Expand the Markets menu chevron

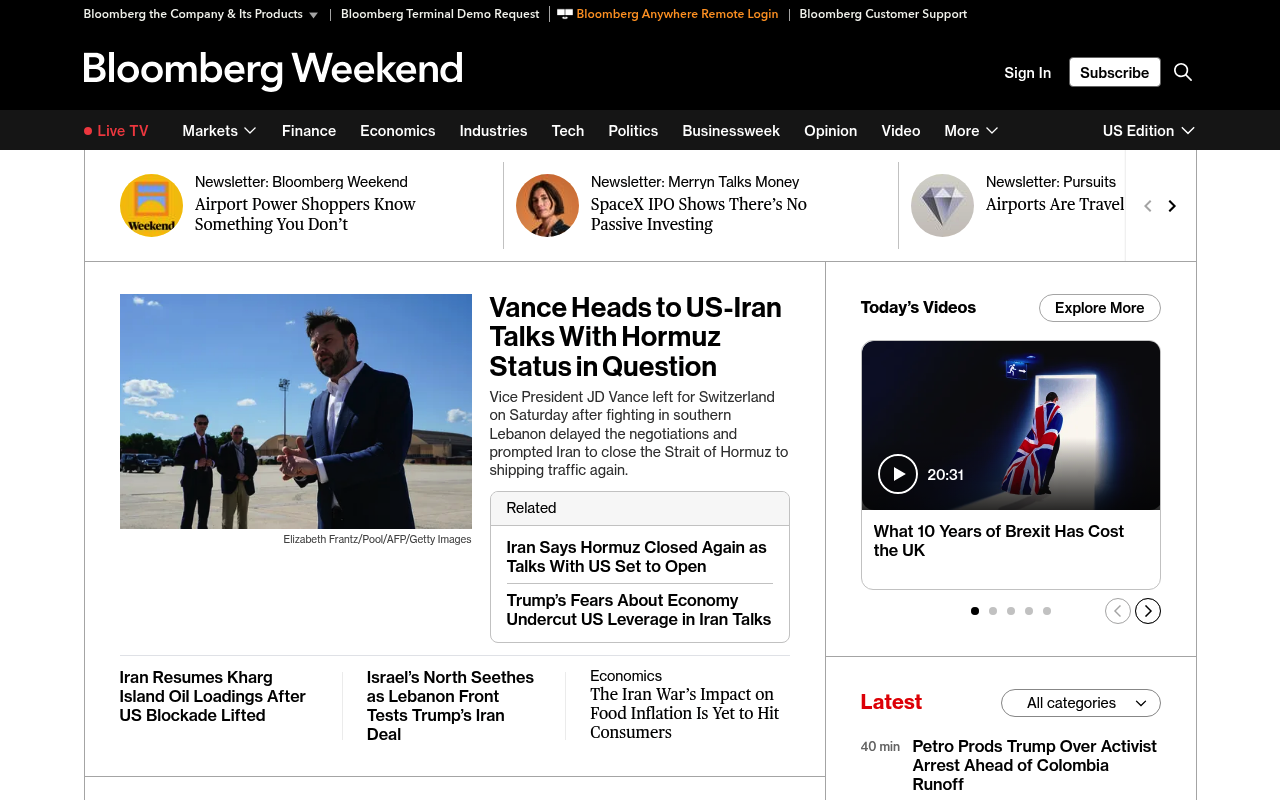pyautogui.click(x=250, y=131)
